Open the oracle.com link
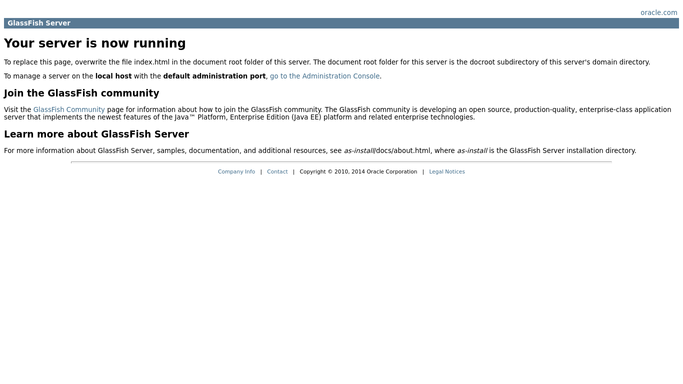Screen dimensions: 683x384 point(659,13)
